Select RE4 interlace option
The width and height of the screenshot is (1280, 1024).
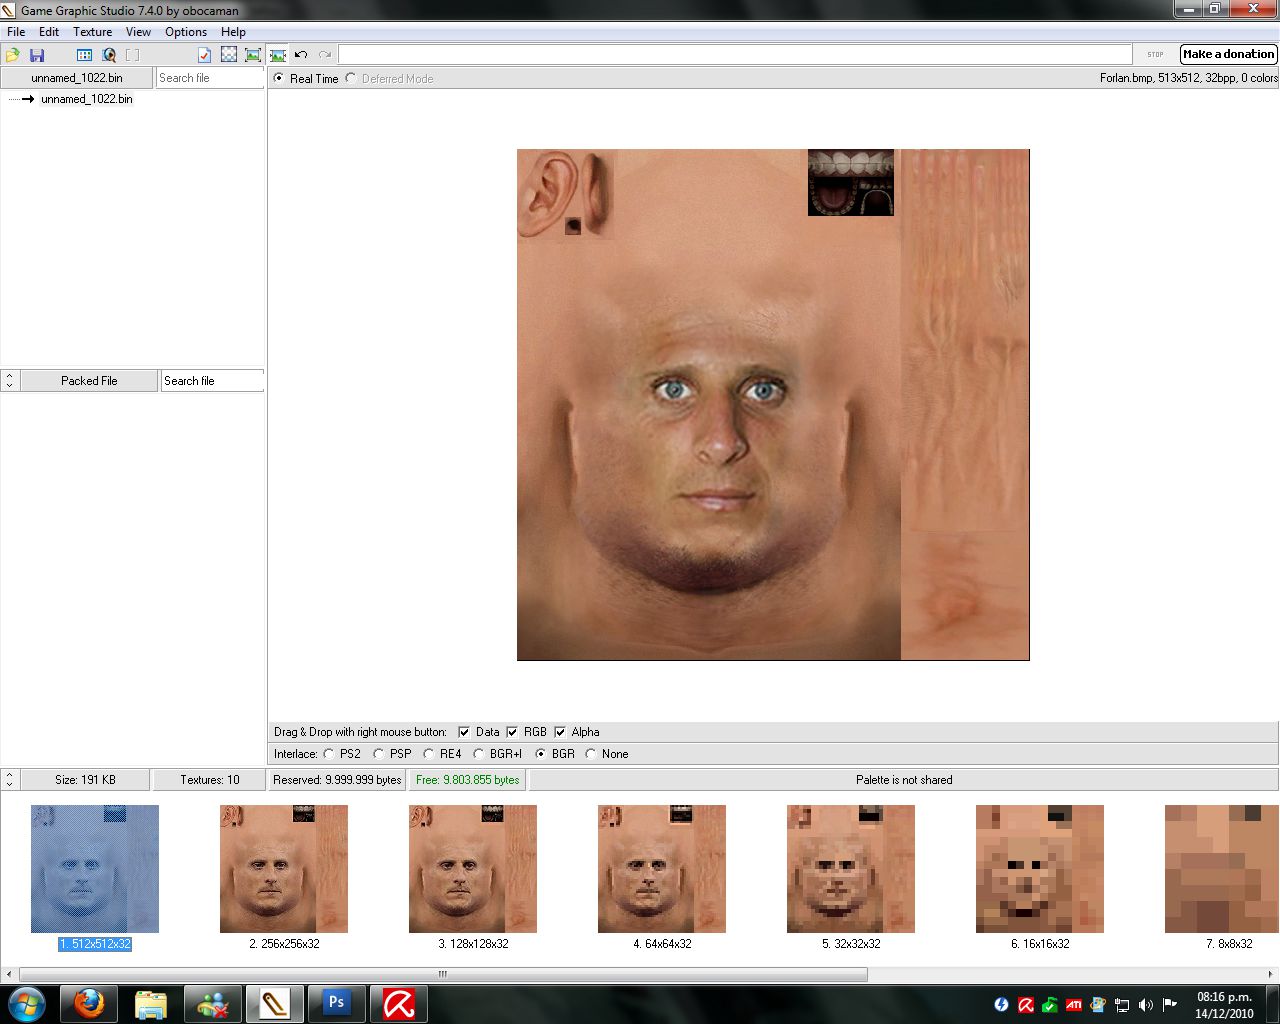[428, 754]
